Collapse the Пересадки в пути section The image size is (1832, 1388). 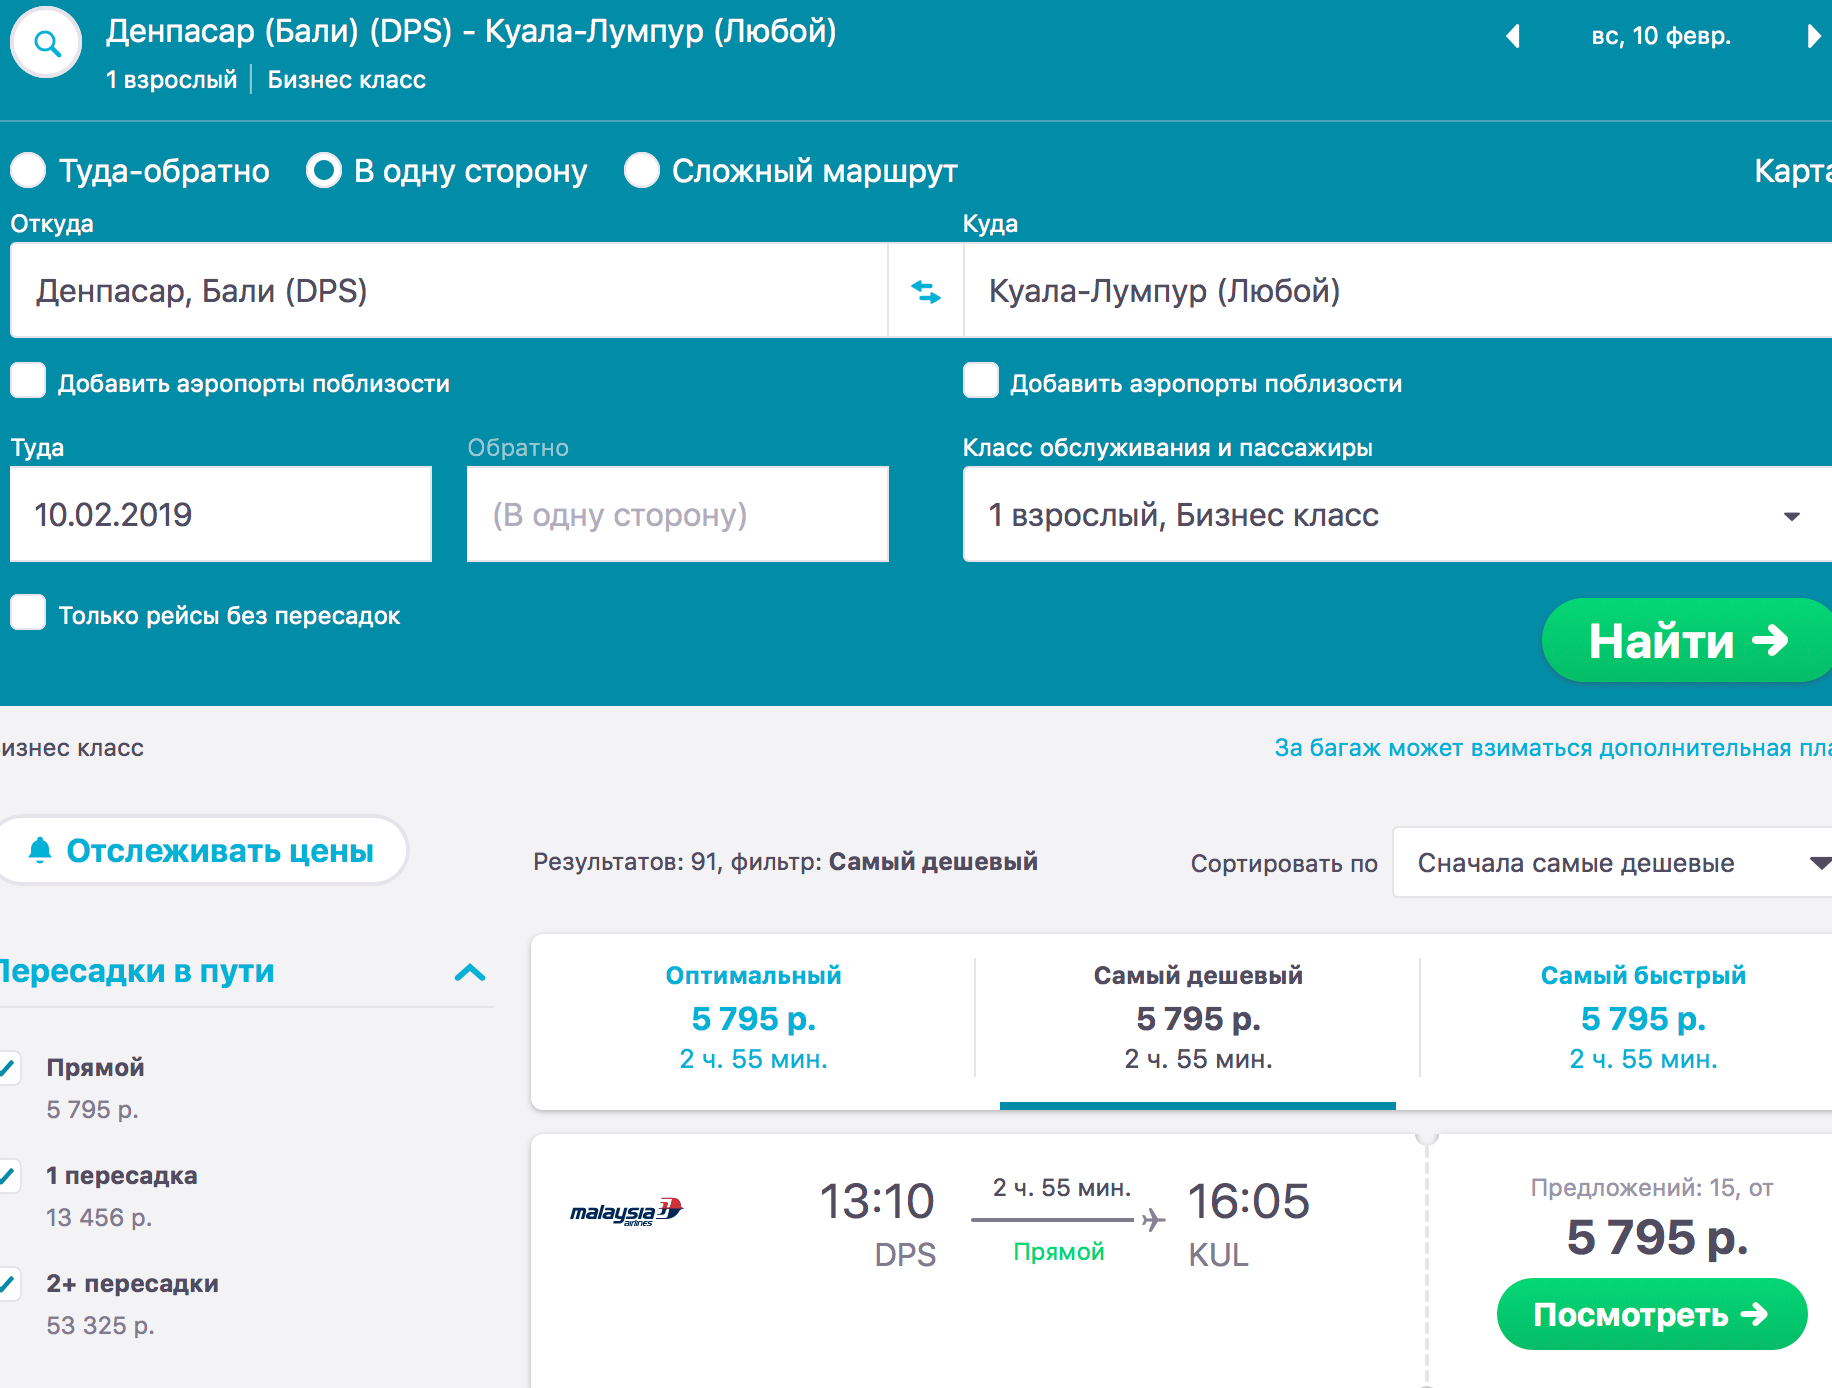[x=470, y=972]
